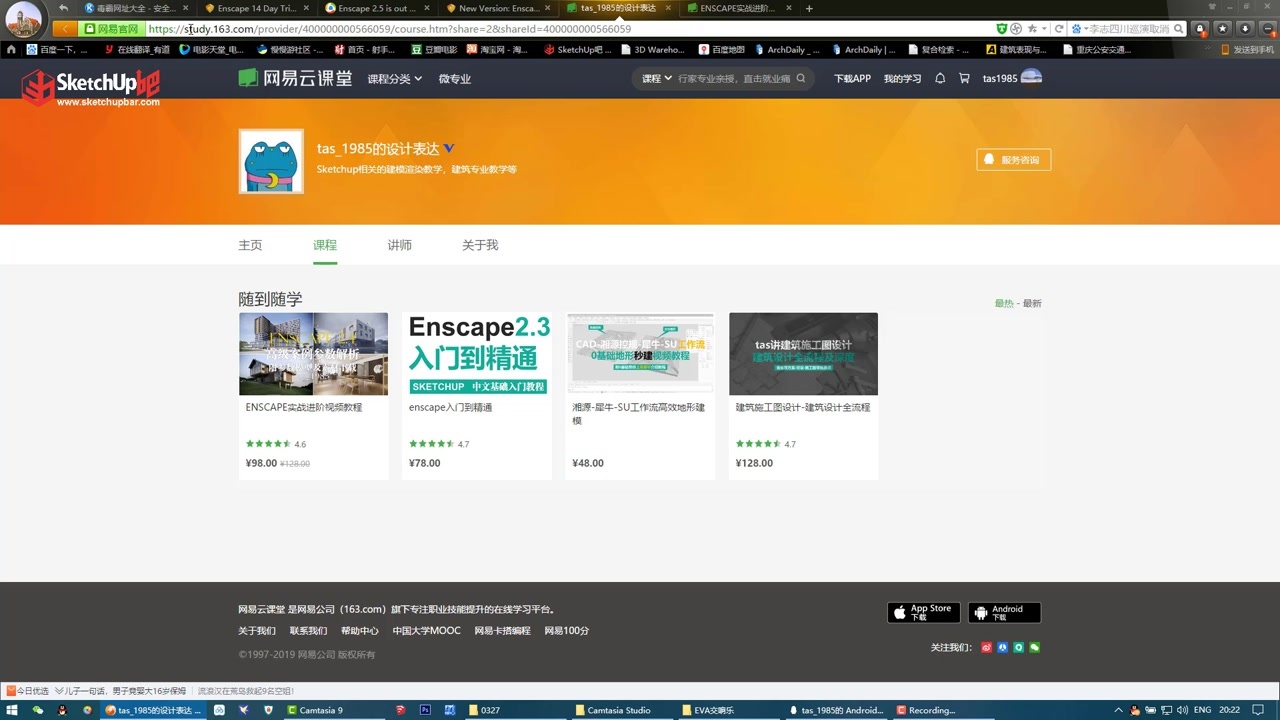
Task: Open ENSCAPE实战进阶视频教程 course thumbnail
Action: (x=313, y=354)
